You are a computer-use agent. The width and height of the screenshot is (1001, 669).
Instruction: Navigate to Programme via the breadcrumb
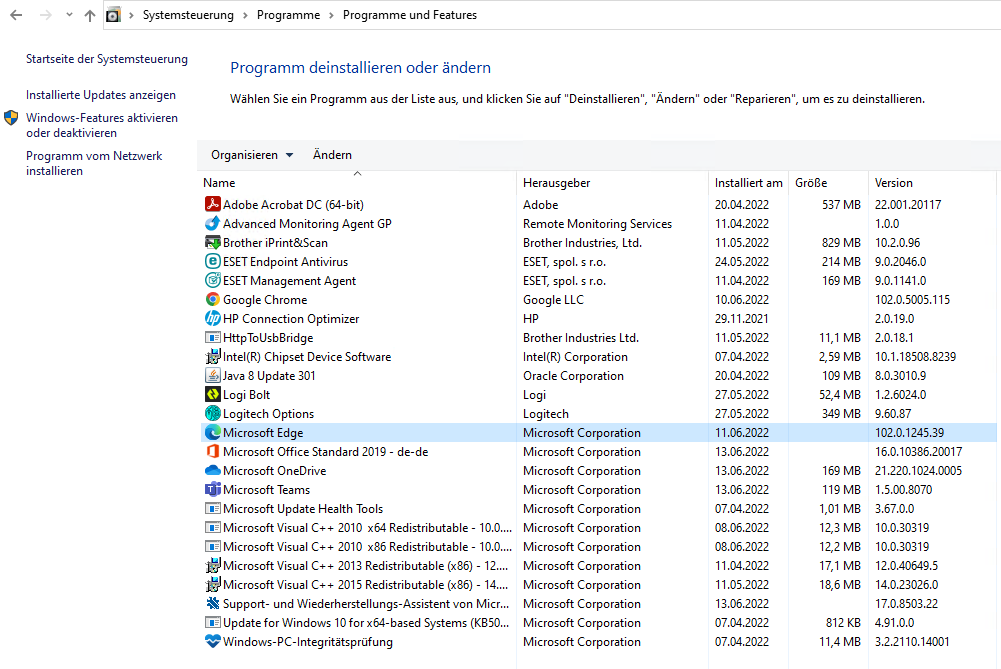tap(285, 14)
